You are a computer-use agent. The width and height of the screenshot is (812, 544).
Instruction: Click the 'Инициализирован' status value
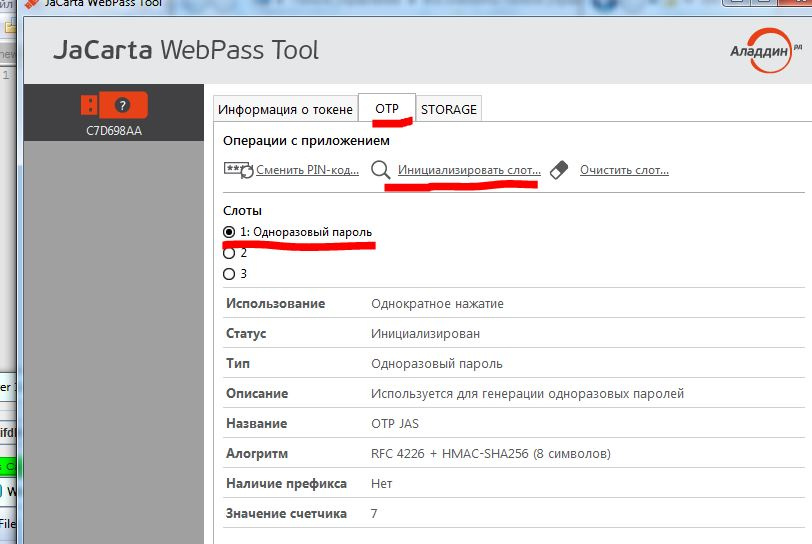pos(425,333)
